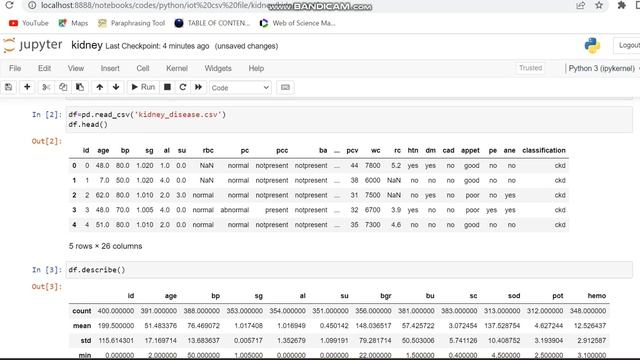Click the count row label in describe output
Screen dimensions: 640x360
82,311
